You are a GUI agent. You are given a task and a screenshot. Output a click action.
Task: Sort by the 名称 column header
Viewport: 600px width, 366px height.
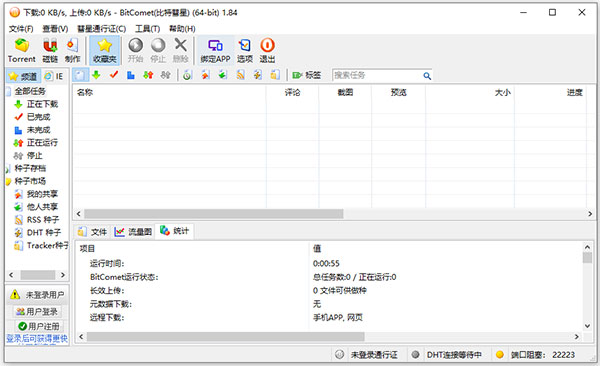(170, 92)
